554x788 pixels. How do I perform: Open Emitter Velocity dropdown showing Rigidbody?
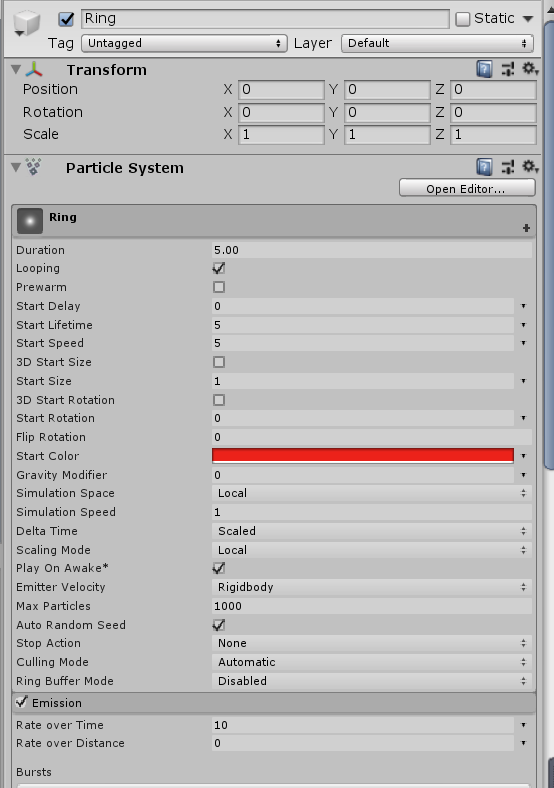pos(372,587)
